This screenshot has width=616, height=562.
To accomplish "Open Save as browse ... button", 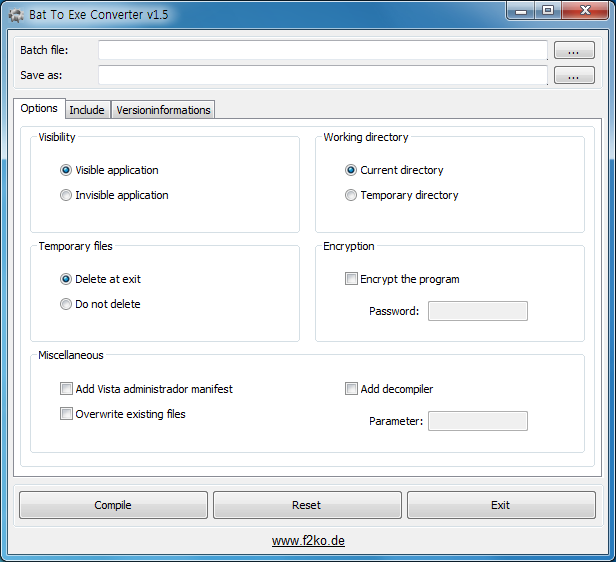I will coord(574,75).
